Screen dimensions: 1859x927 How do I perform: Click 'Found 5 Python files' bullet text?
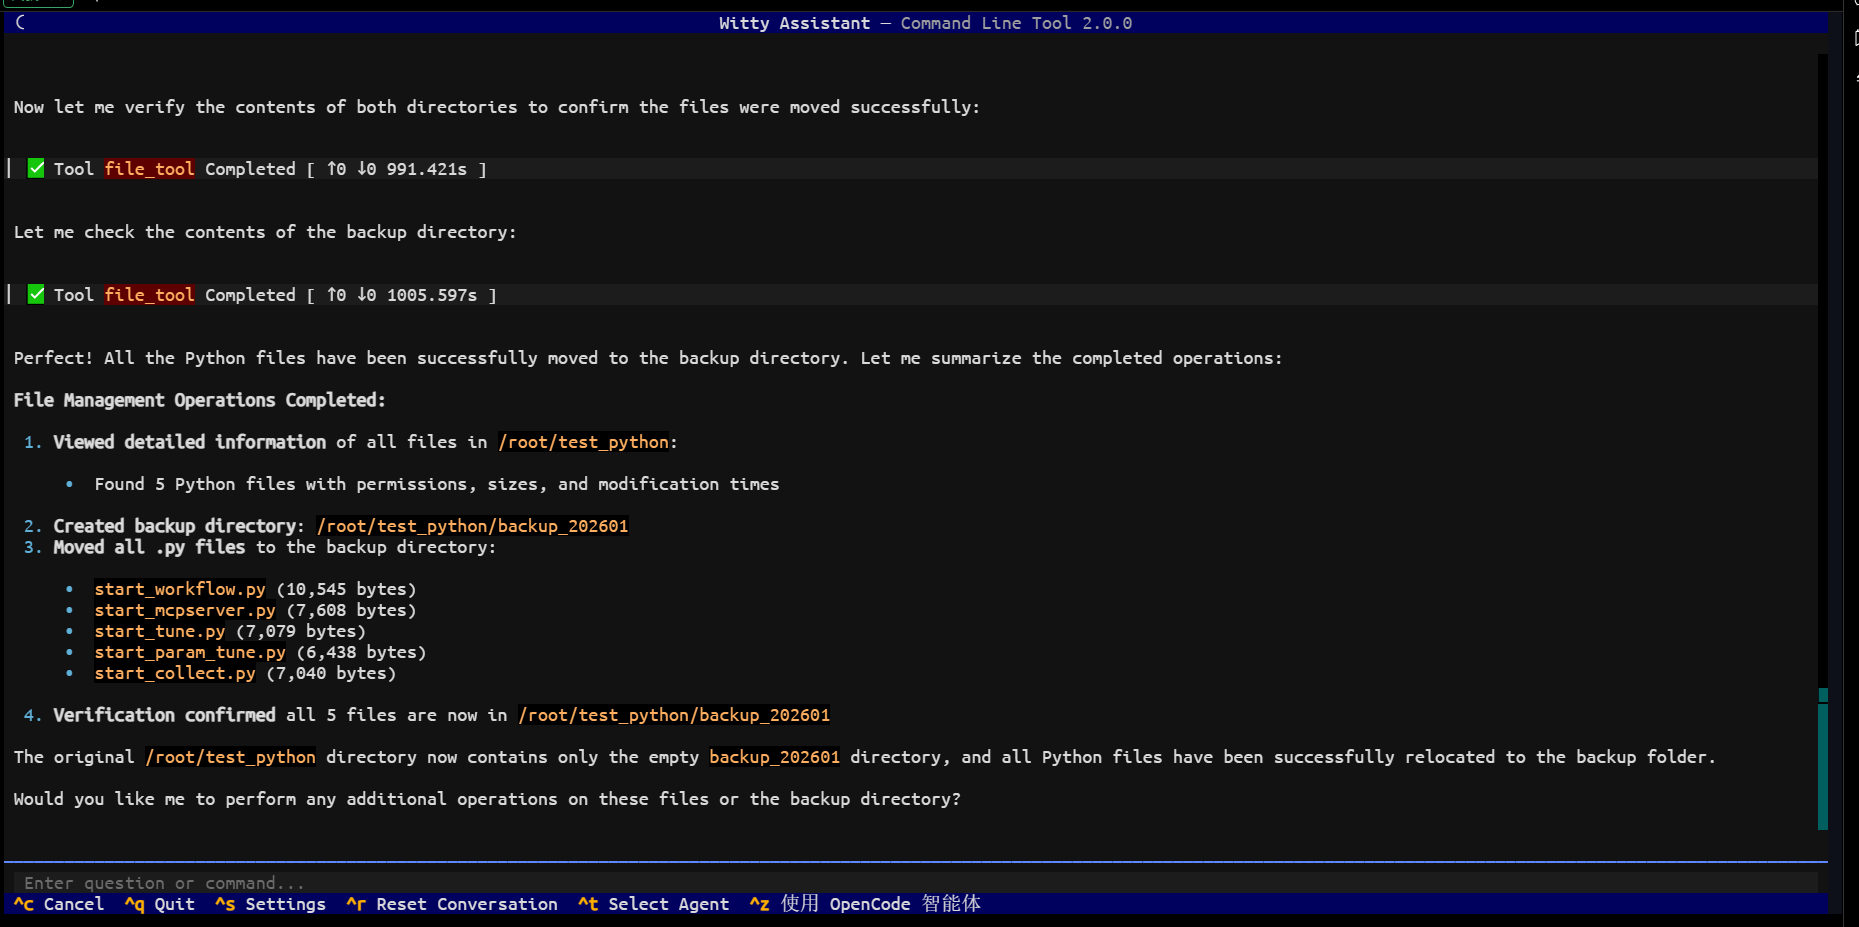tap(437, 484)
